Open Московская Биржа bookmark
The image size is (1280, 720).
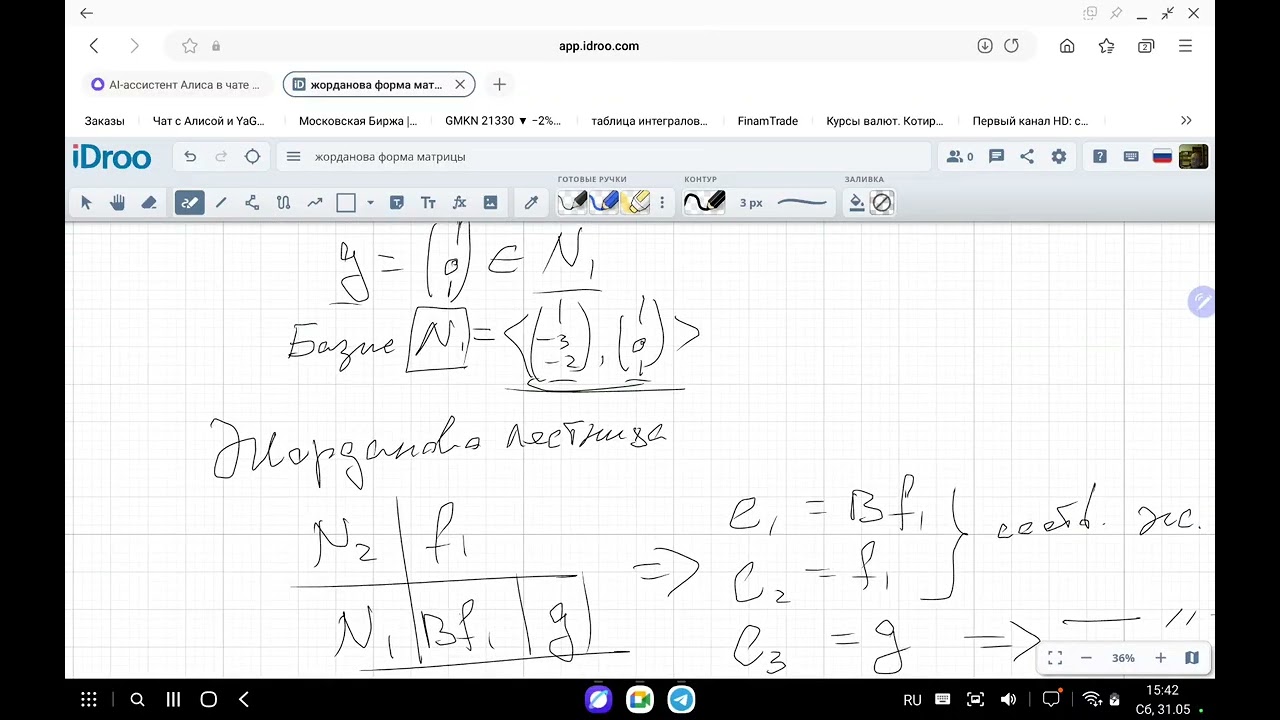[x=358, y=121]
